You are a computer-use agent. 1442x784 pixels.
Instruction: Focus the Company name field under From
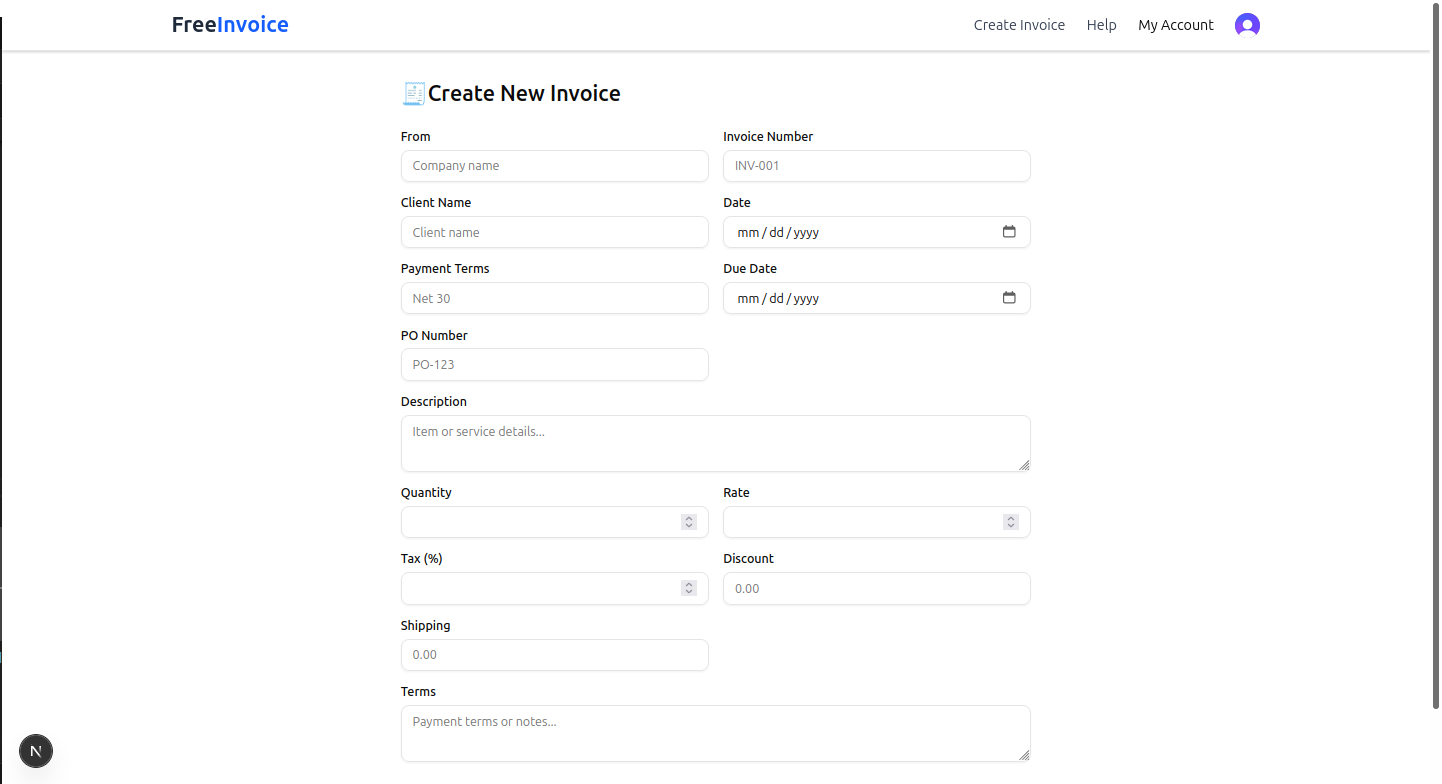click(x=554, y=165)
